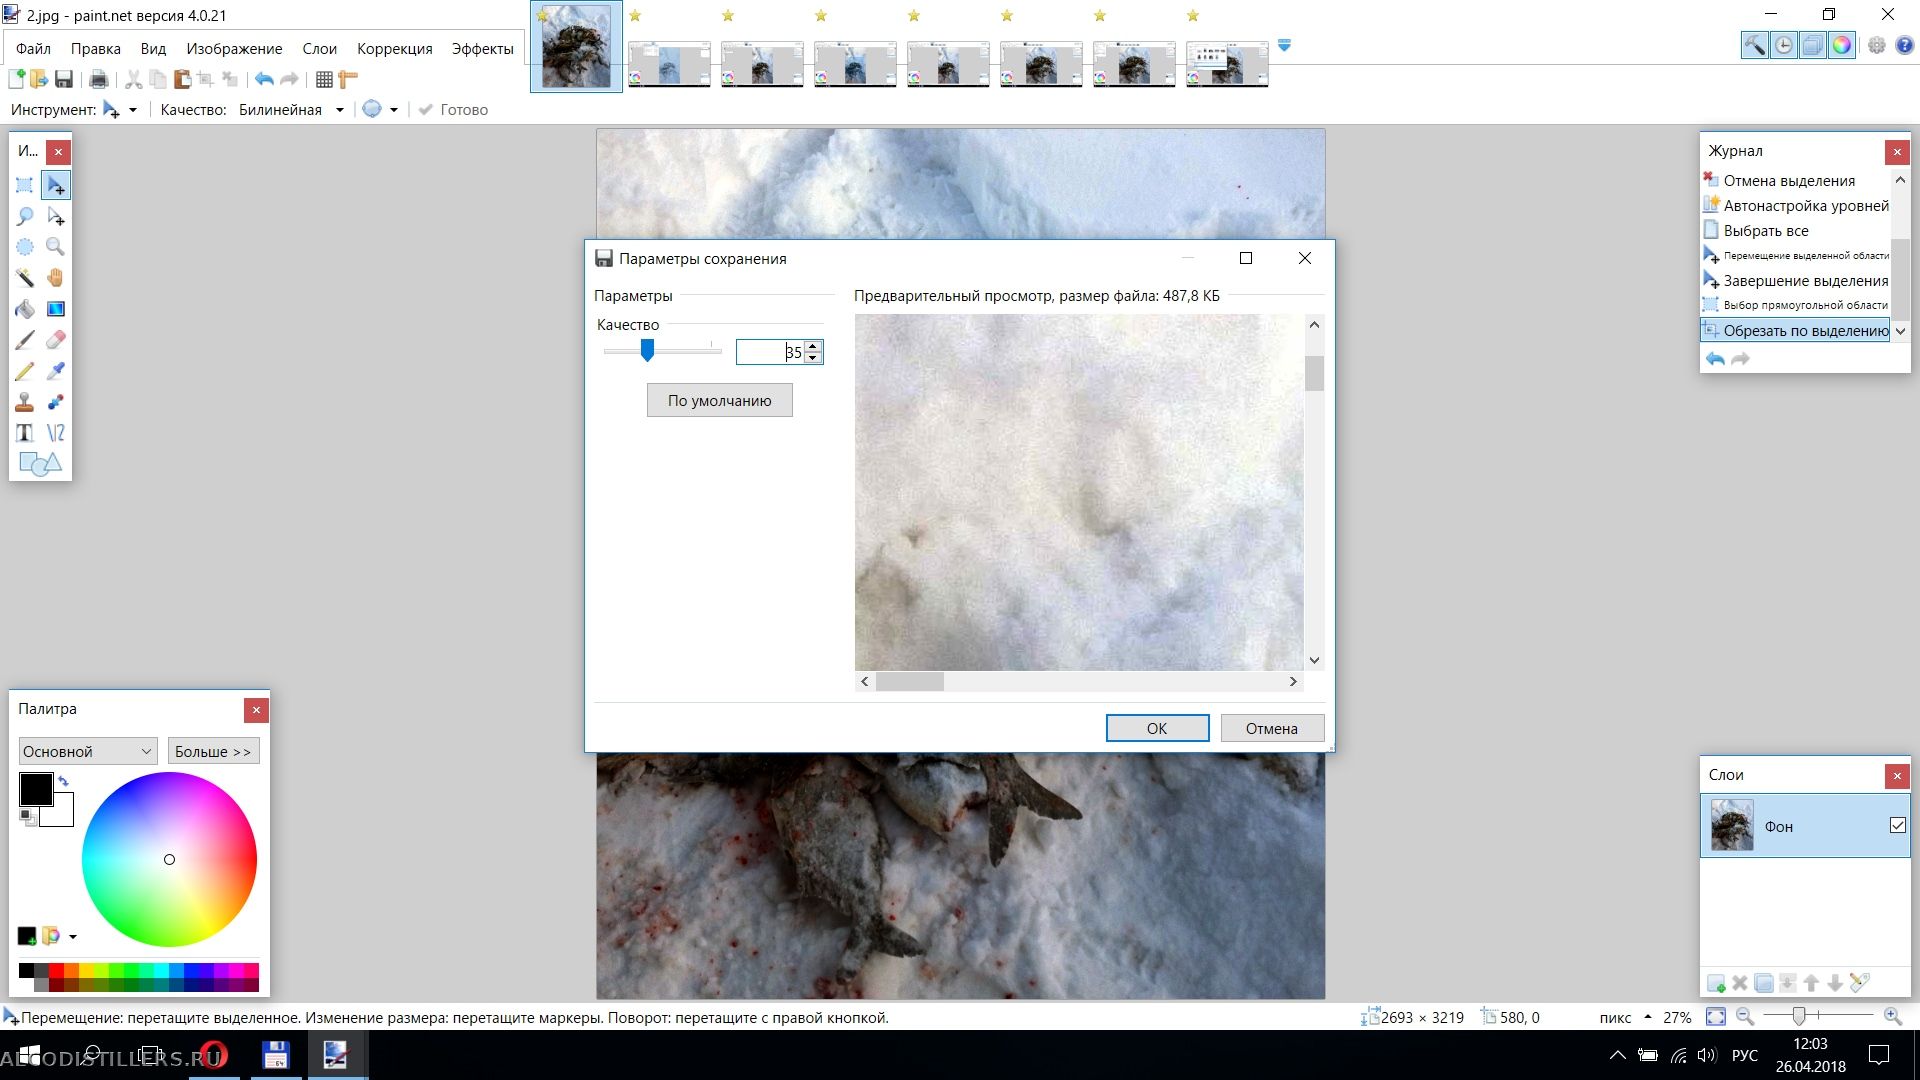The image size is (1920, 1080).
Task: Open the Эффекты menu
Action: tap(482, 49)
